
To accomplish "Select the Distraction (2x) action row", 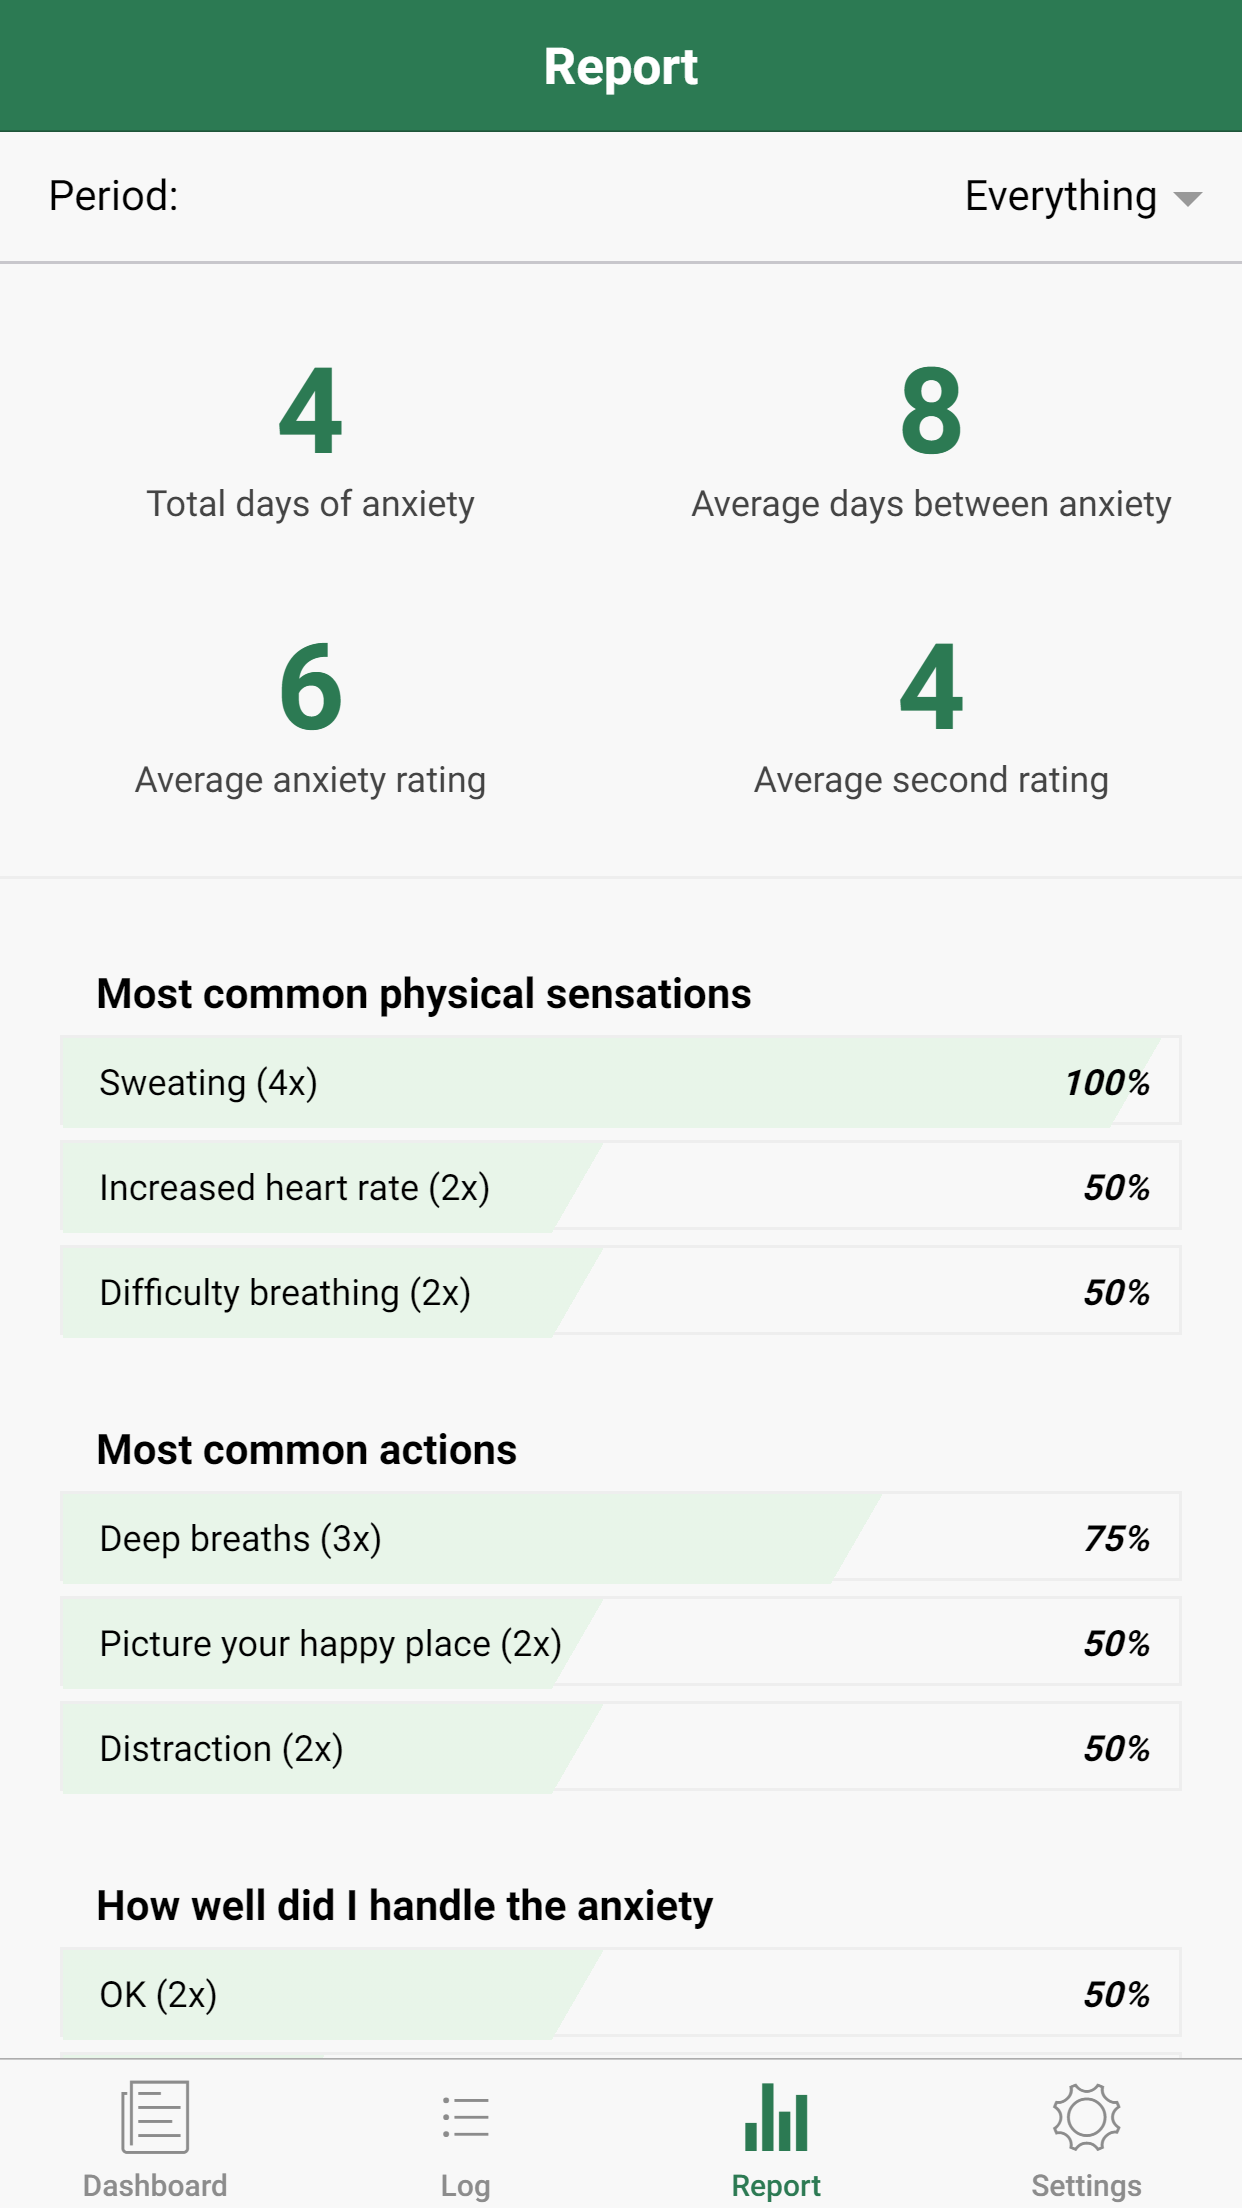I will pyautogui.click(x=620, y=1748).
